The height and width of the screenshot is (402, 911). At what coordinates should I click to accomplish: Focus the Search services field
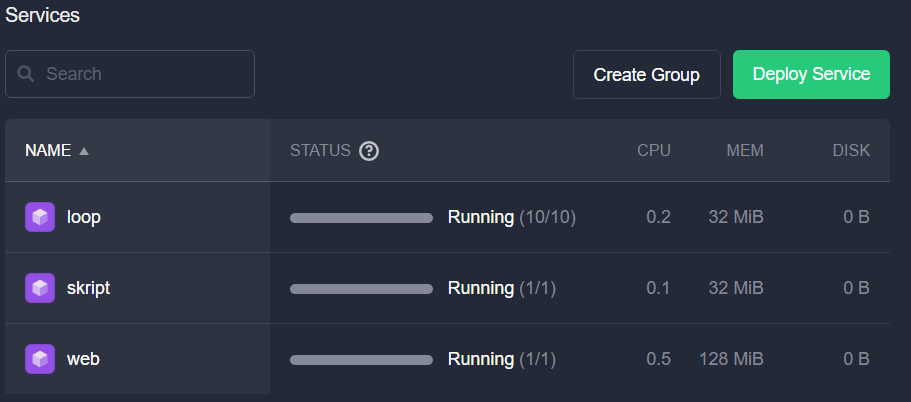130,74
